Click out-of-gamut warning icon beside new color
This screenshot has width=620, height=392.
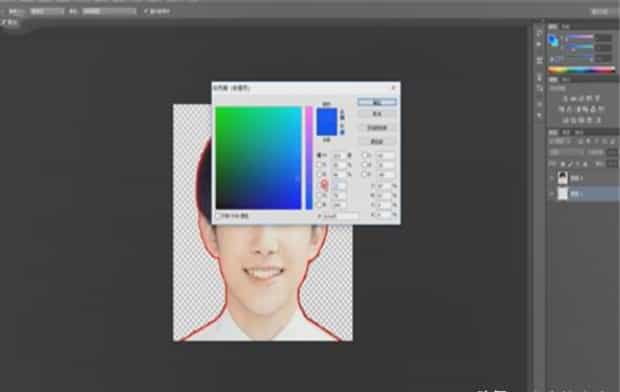coord(342,113)
